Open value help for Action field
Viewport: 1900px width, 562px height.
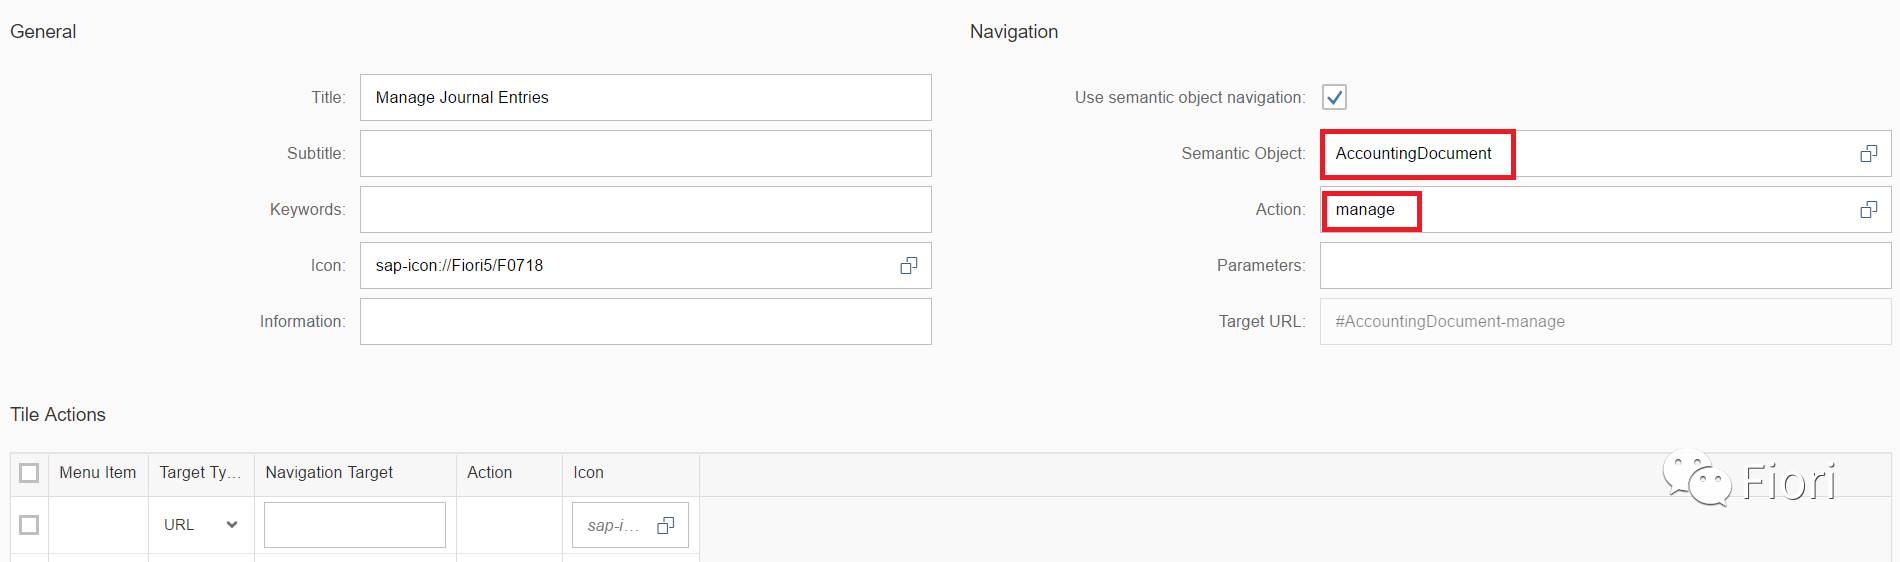pyautogui.click(x=1868, y=210)
